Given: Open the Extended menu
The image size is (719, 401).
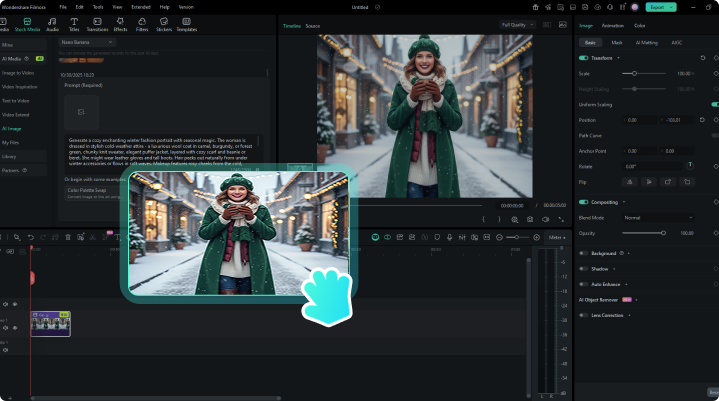Looking at the screenshot, I should 141,7.
